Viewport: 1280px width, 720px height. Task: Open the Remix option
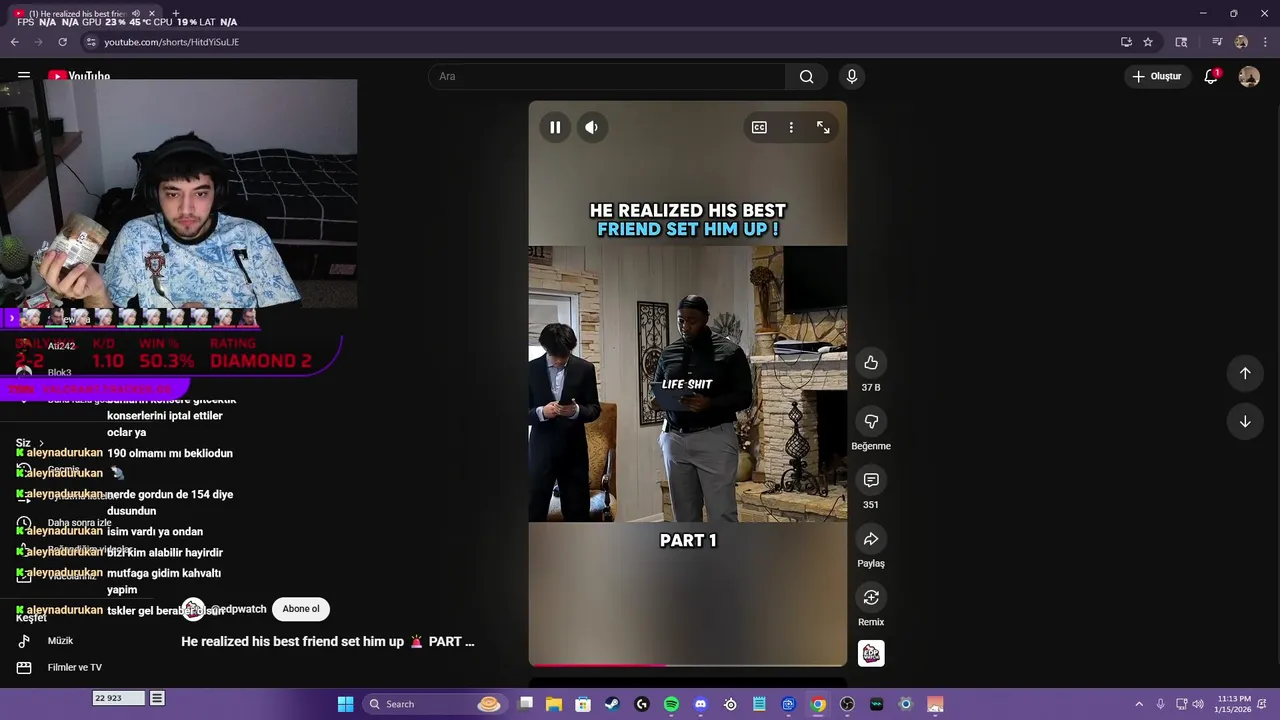(x=871, y=597)
